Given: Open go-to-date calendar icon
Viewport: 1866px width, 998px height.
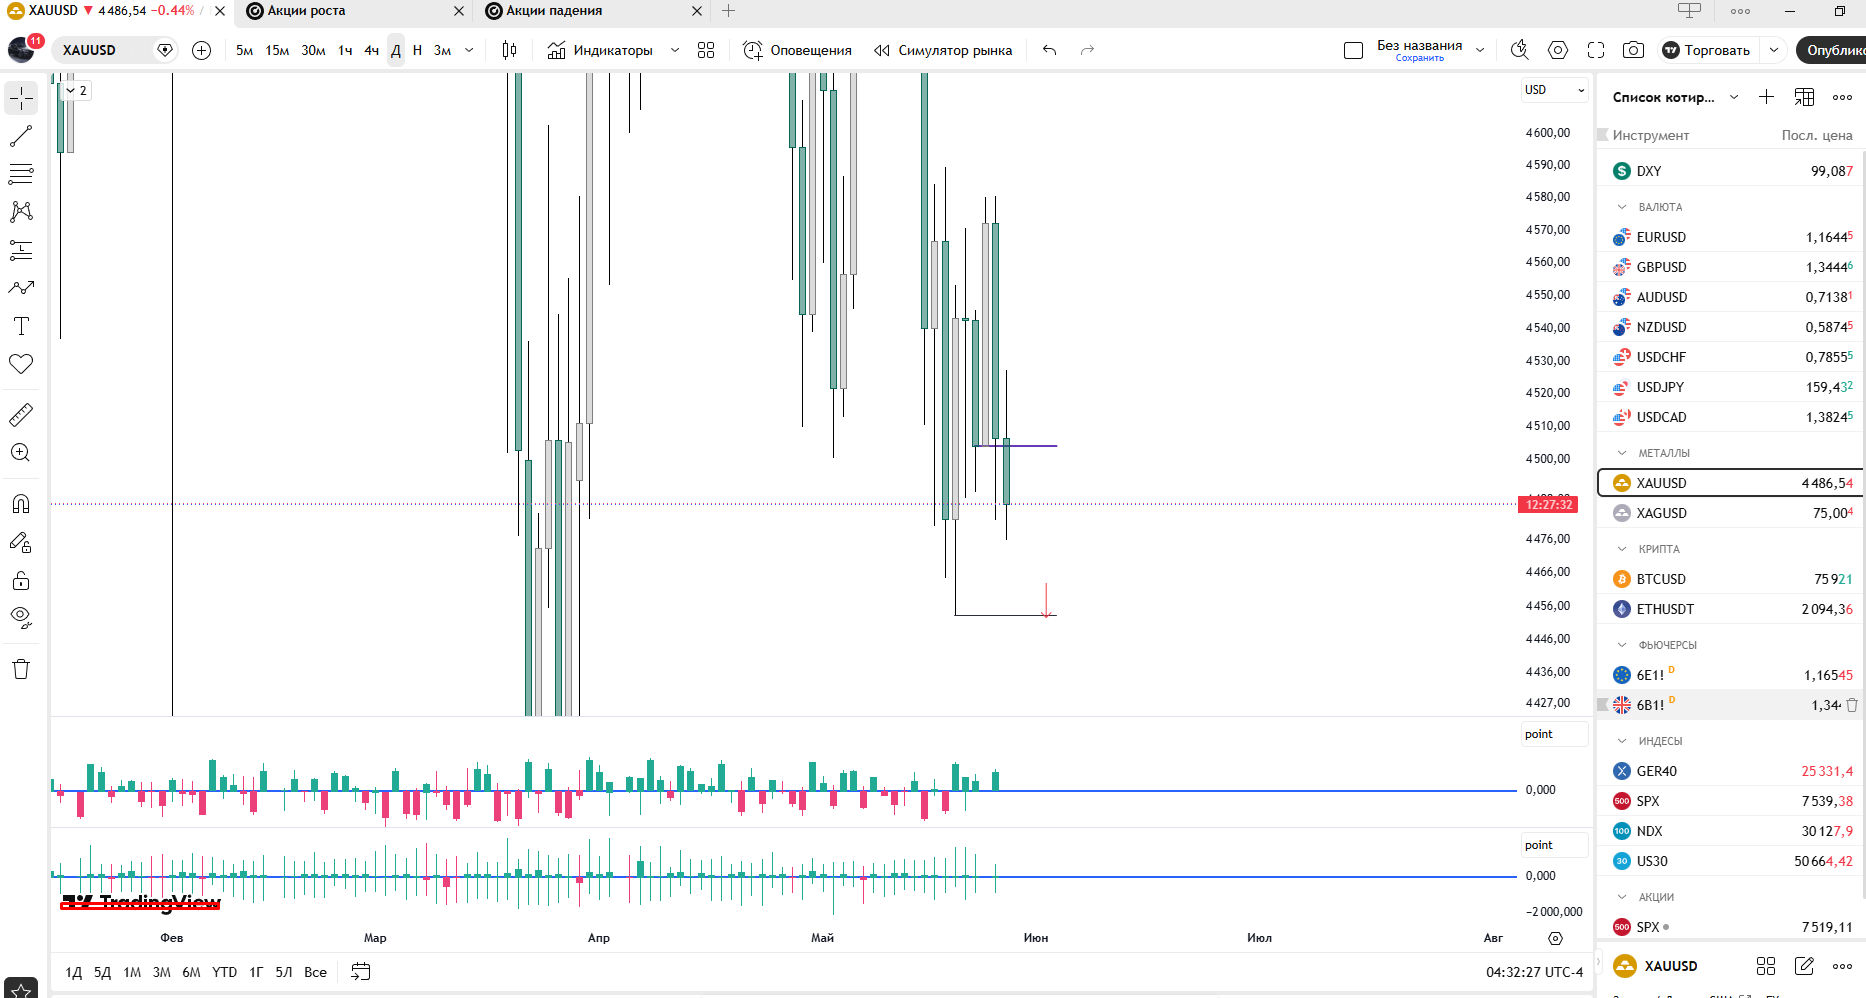Looking at the screenshot, I should [361, 972].
